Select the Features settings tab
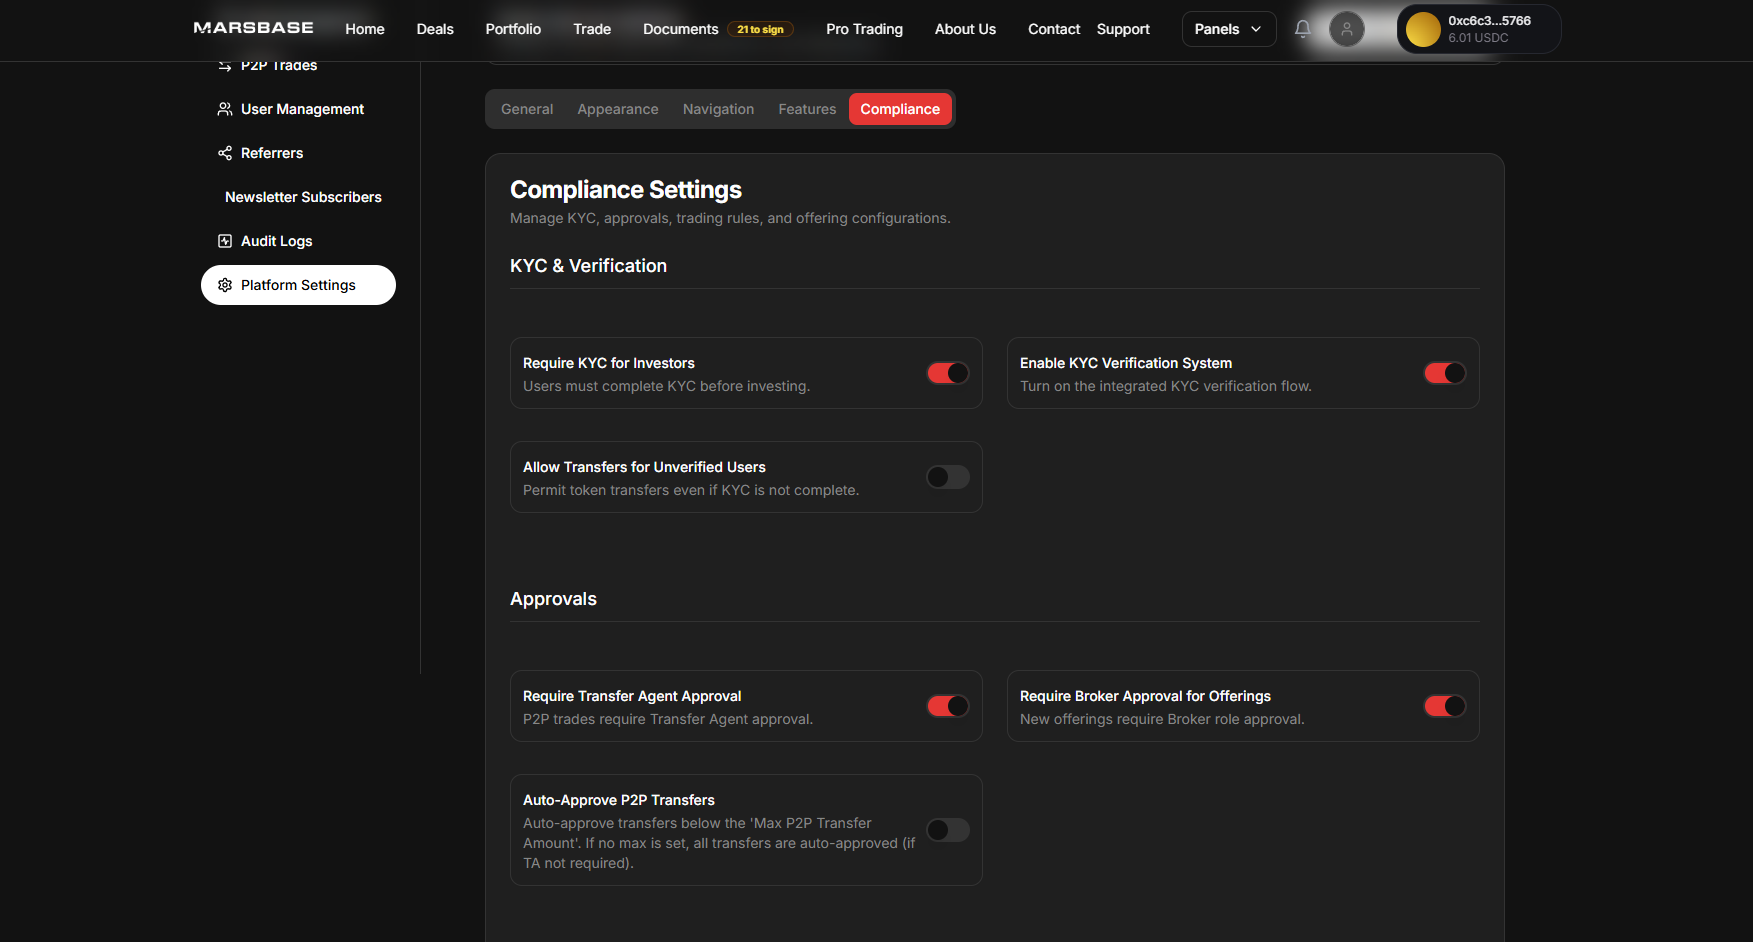 coord(807,108)
